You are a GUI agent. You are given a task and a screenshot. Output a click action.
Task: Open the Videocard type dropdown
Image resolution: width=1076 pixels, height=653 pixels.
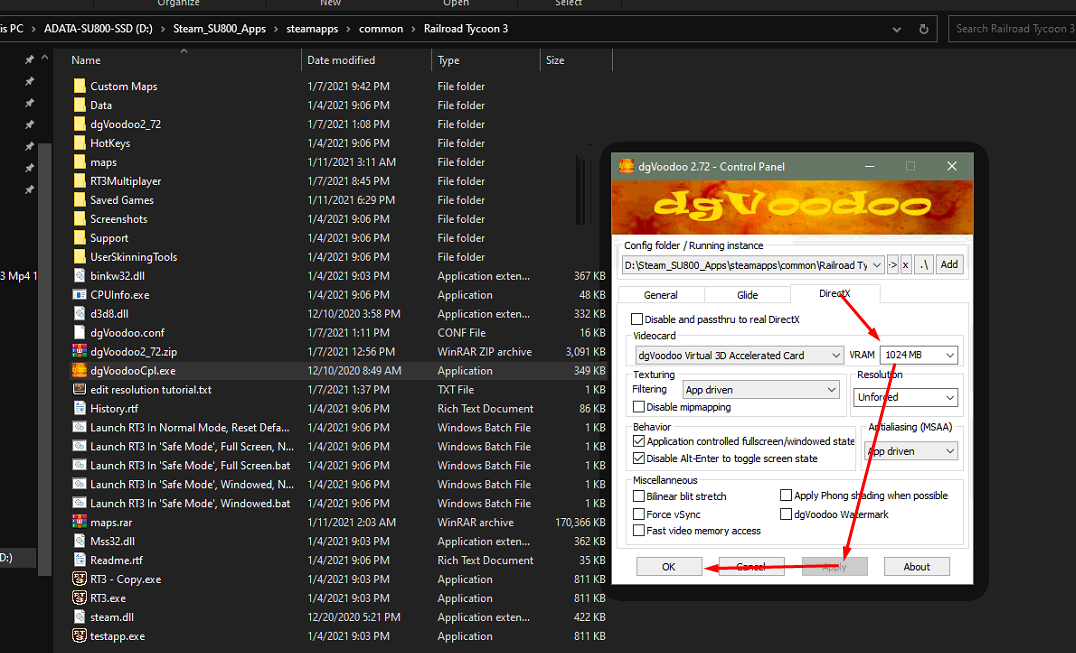pyautogui.click(x=739, y=355)
